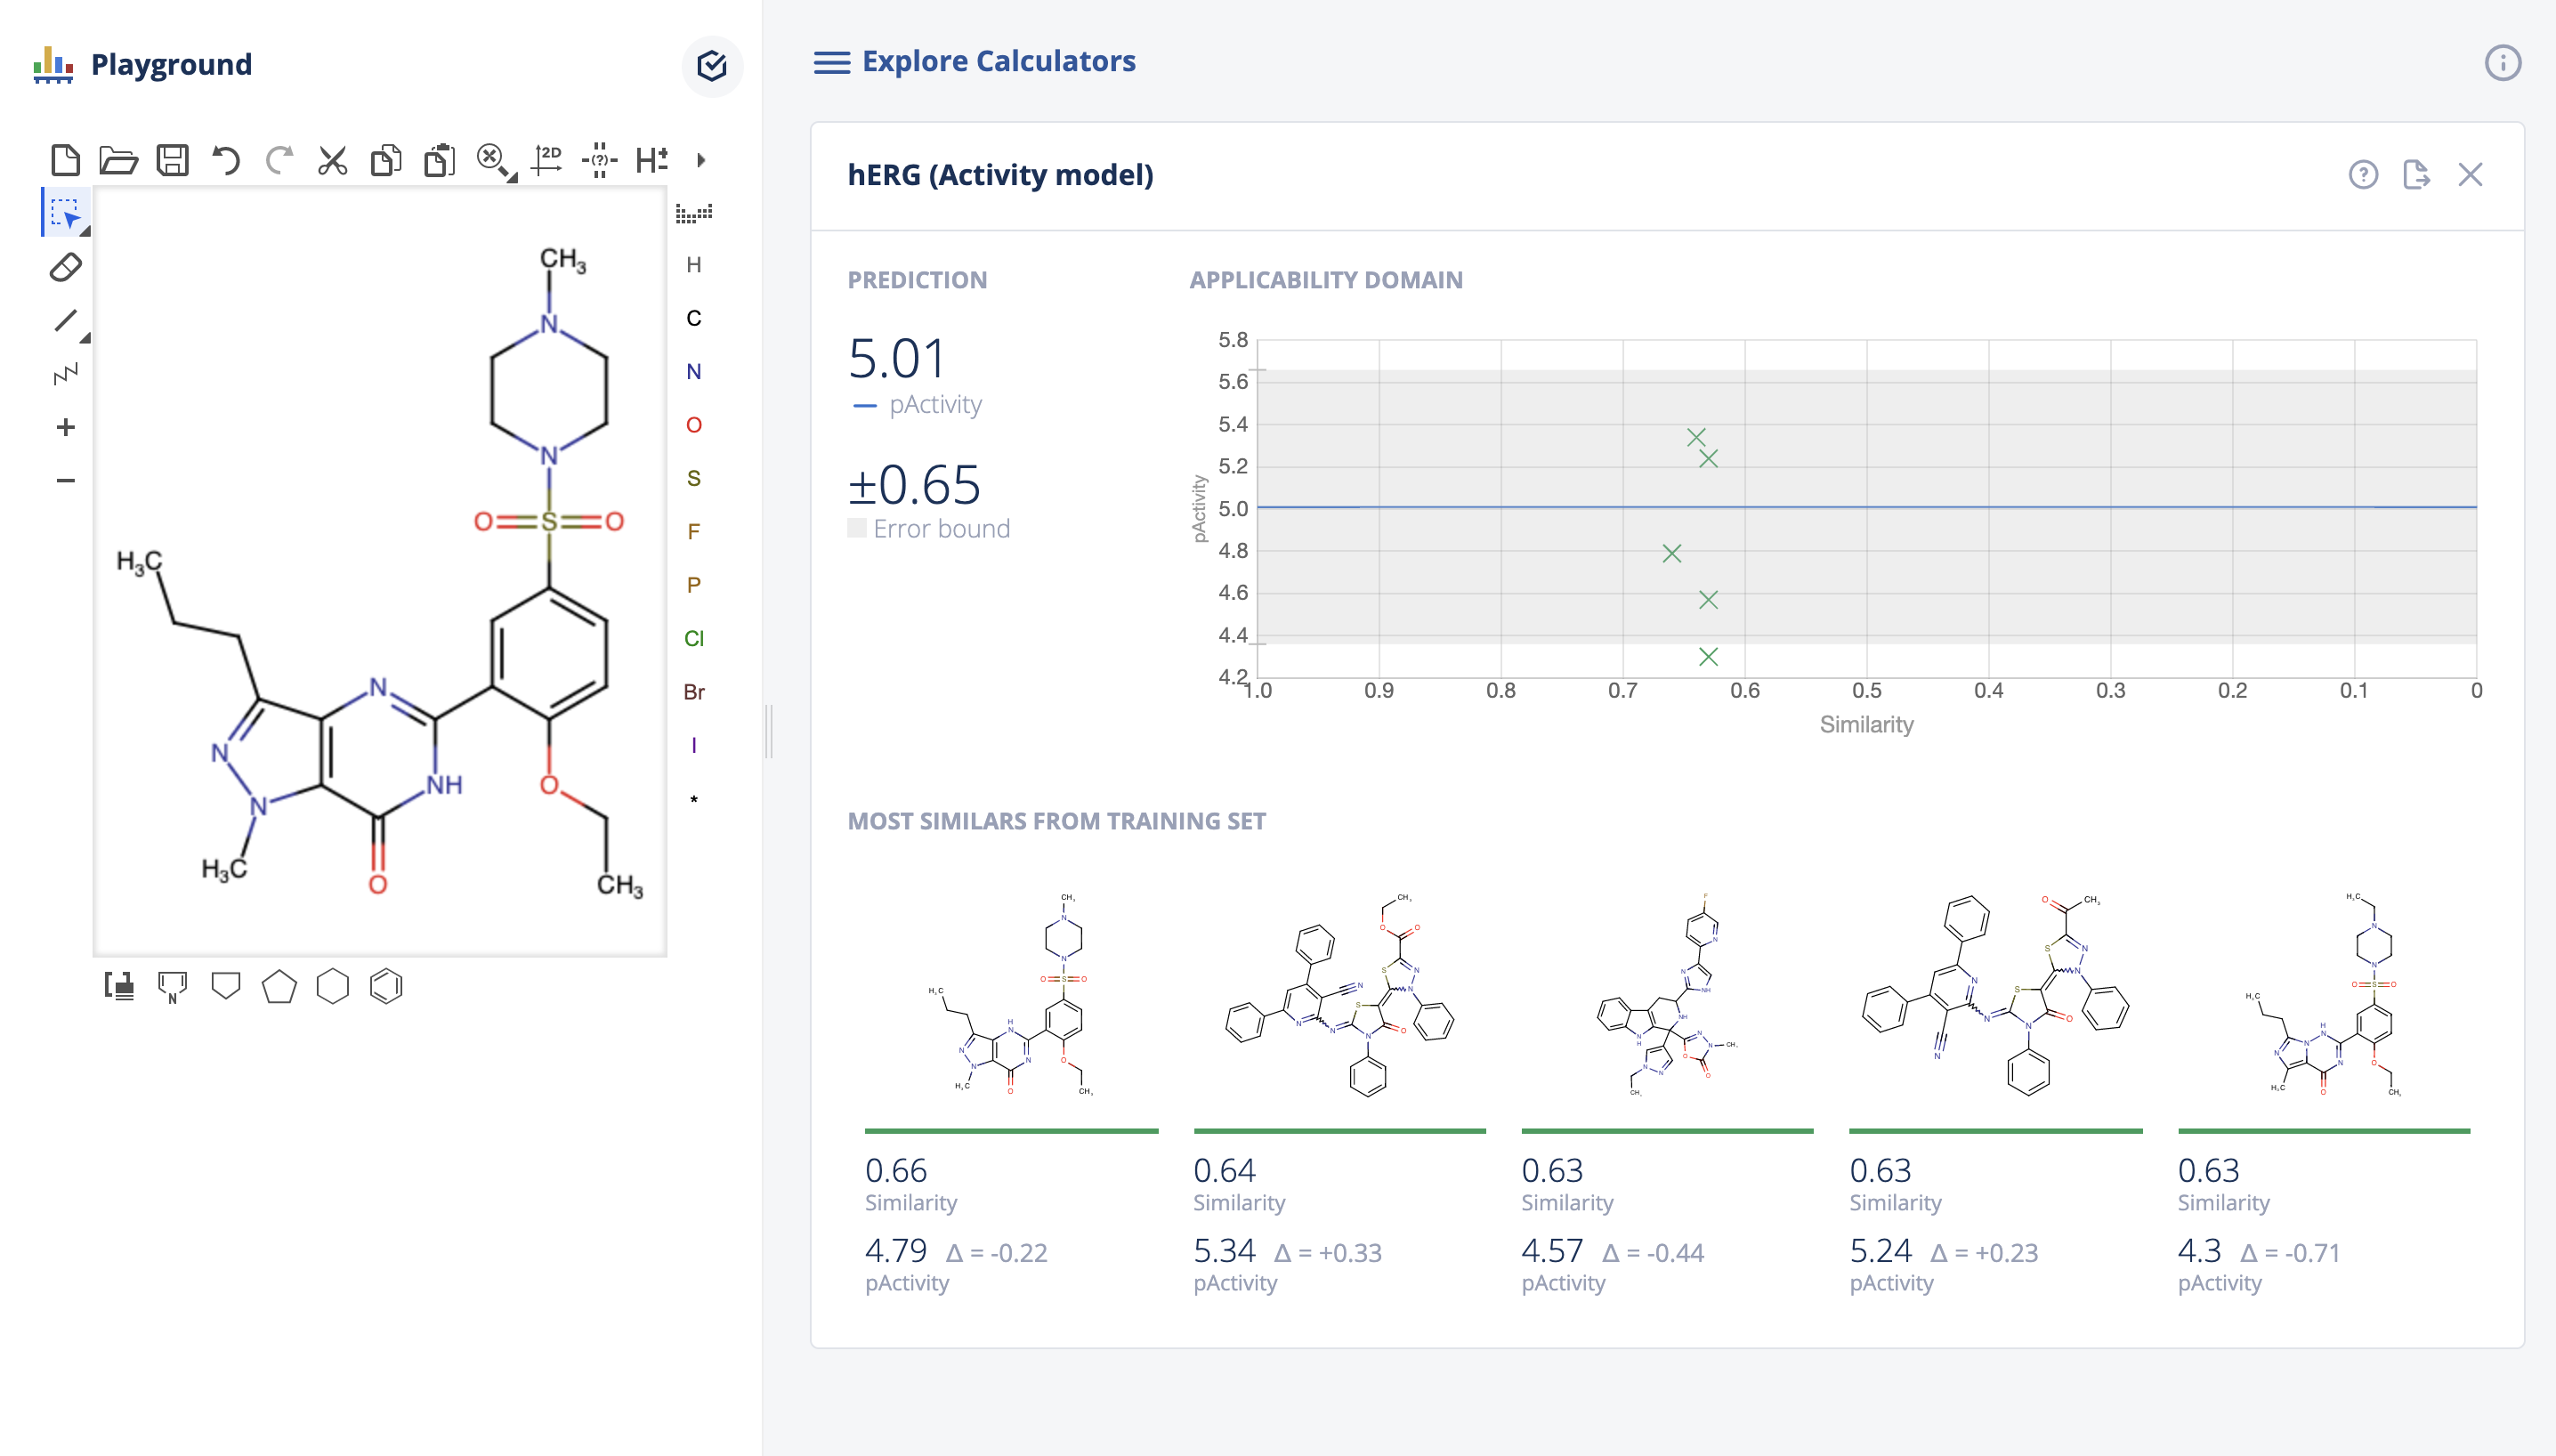
Task: Open hERG model help button
Action: click(x=2362, y=175)
